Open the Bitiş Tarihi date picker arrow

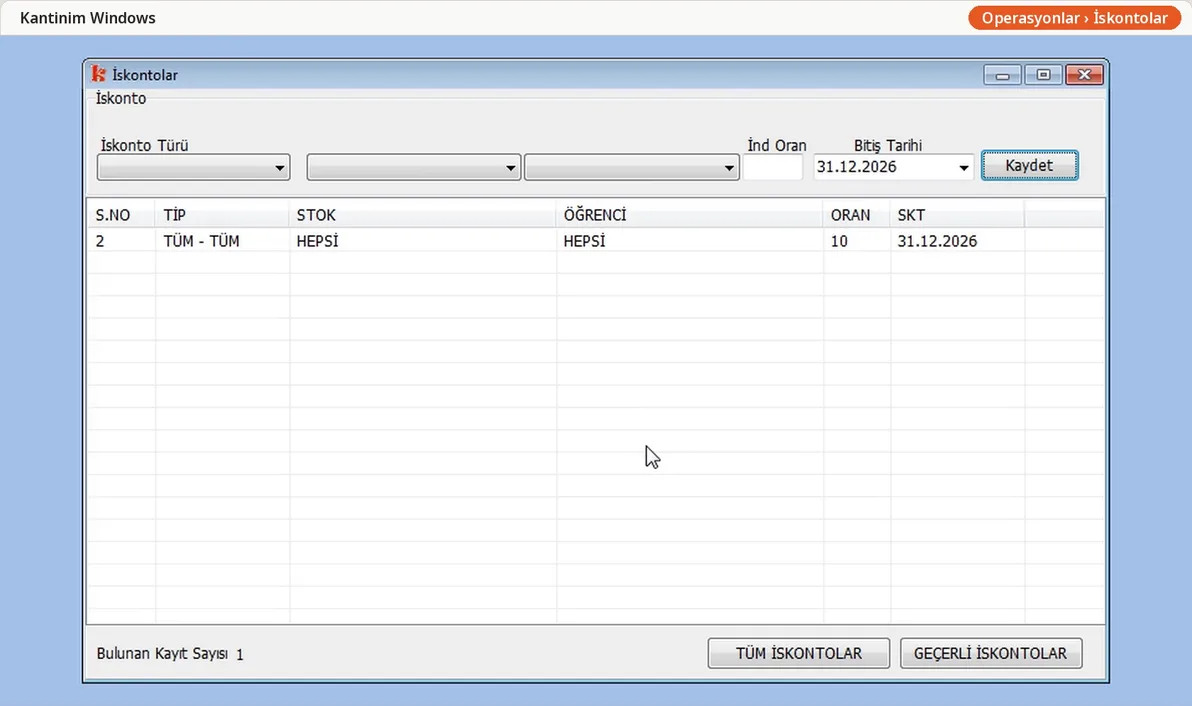click(x=963, y=167)
